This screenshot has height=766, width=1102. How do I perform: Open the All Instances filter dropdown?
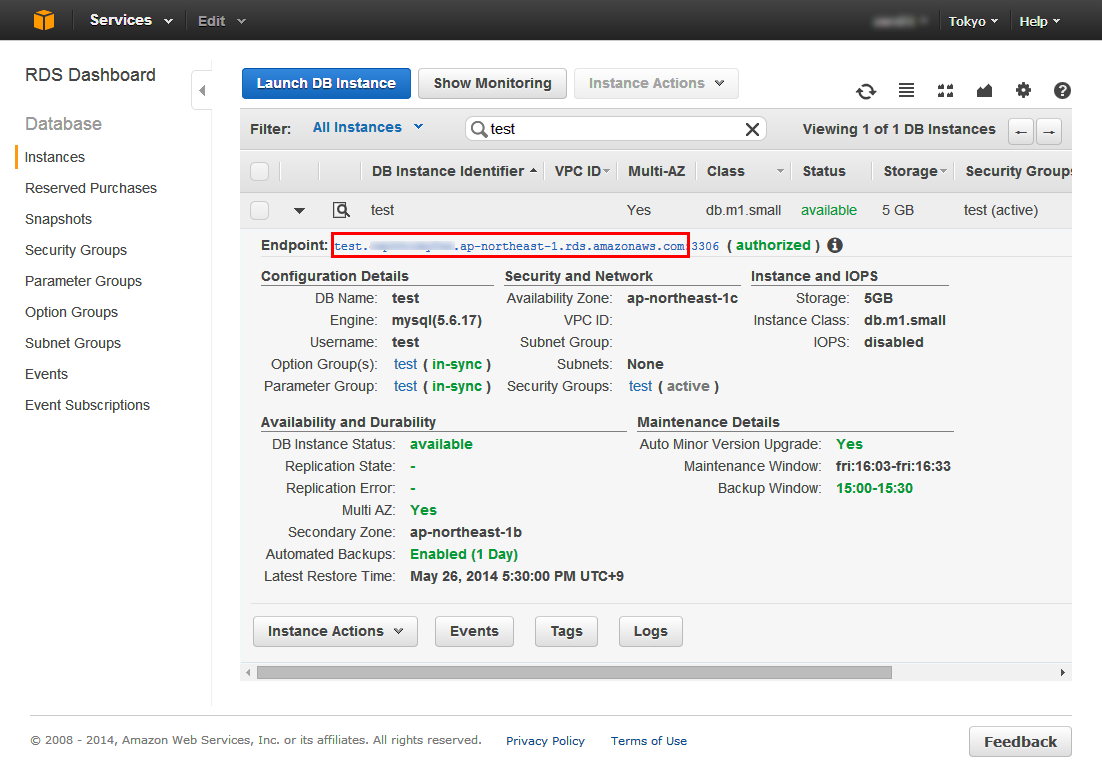tap(368, 127)
